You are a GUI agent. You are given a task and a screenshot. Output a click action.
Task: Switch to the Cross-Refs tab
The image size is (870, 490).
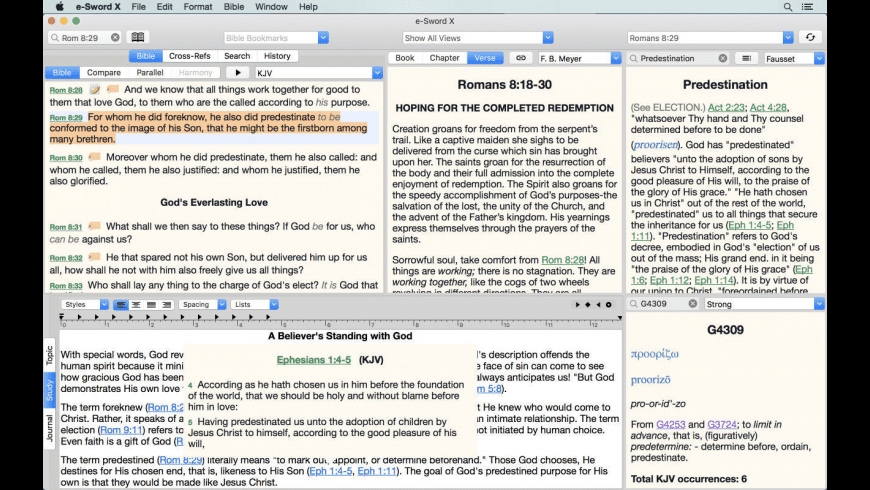point(189,56)
